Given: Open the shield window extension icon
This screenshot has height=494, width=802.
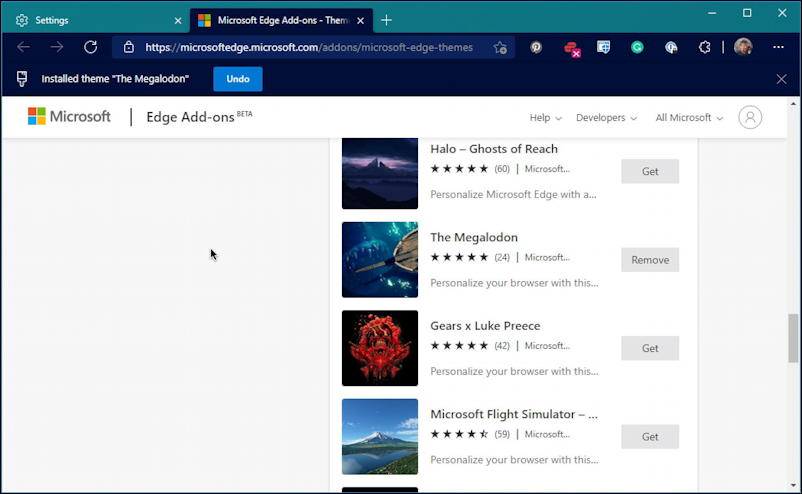Looking at the screenshot, I should tap(604, 48).
